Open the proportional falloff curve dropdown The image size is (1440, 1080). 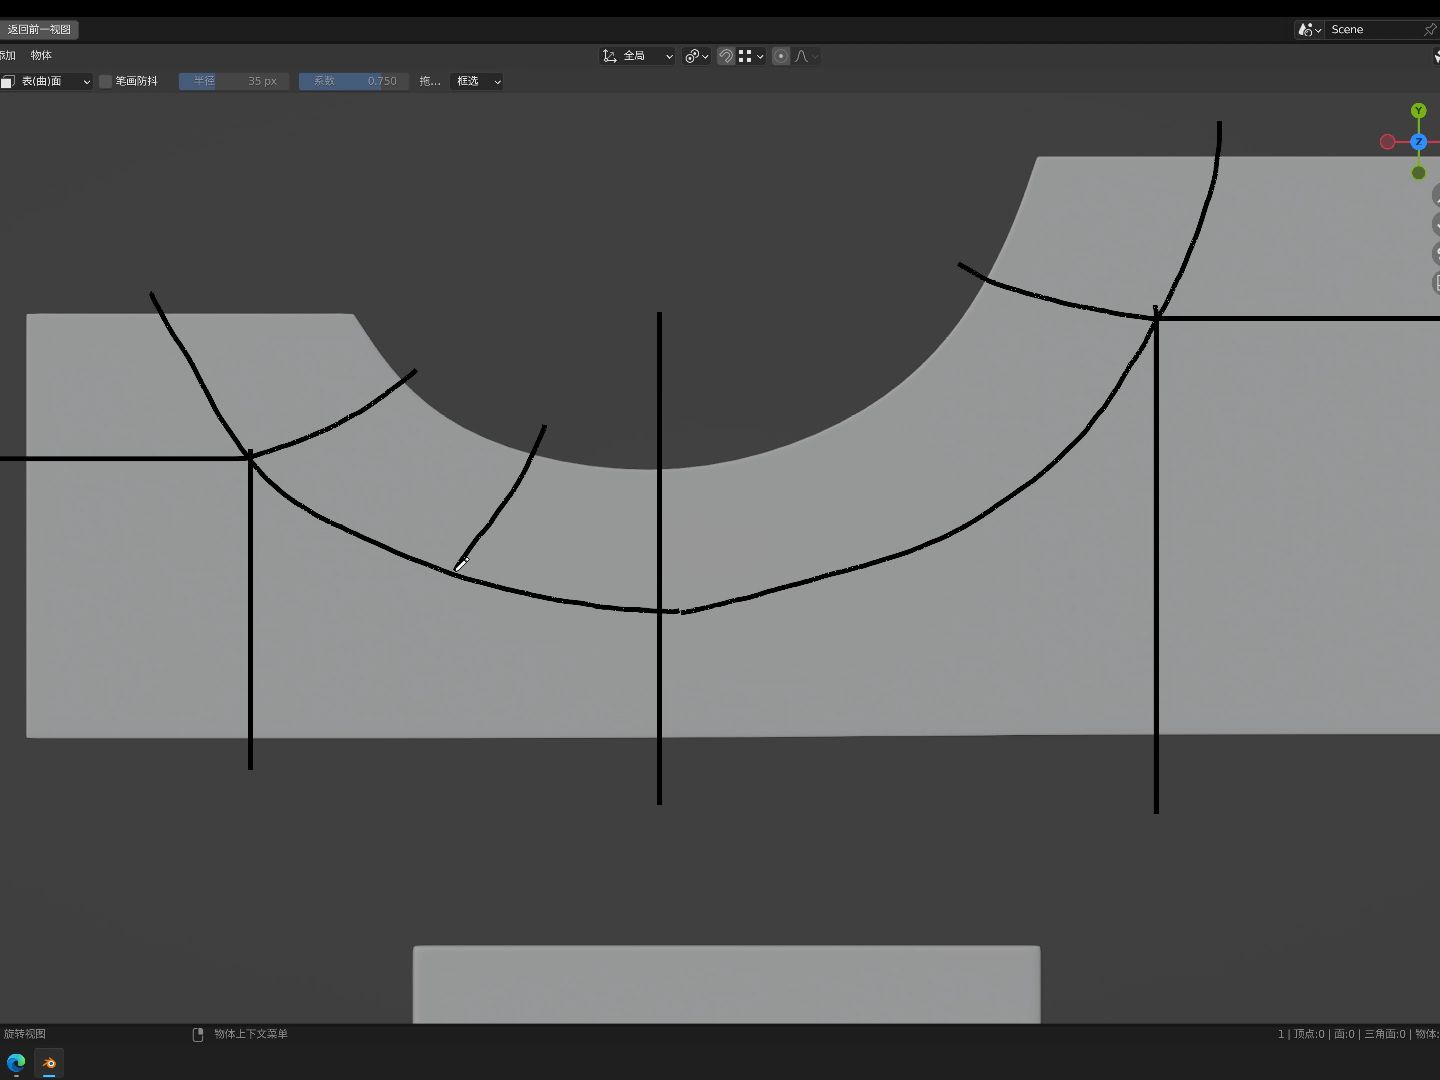pyautogui.click(x=806, y=57)
